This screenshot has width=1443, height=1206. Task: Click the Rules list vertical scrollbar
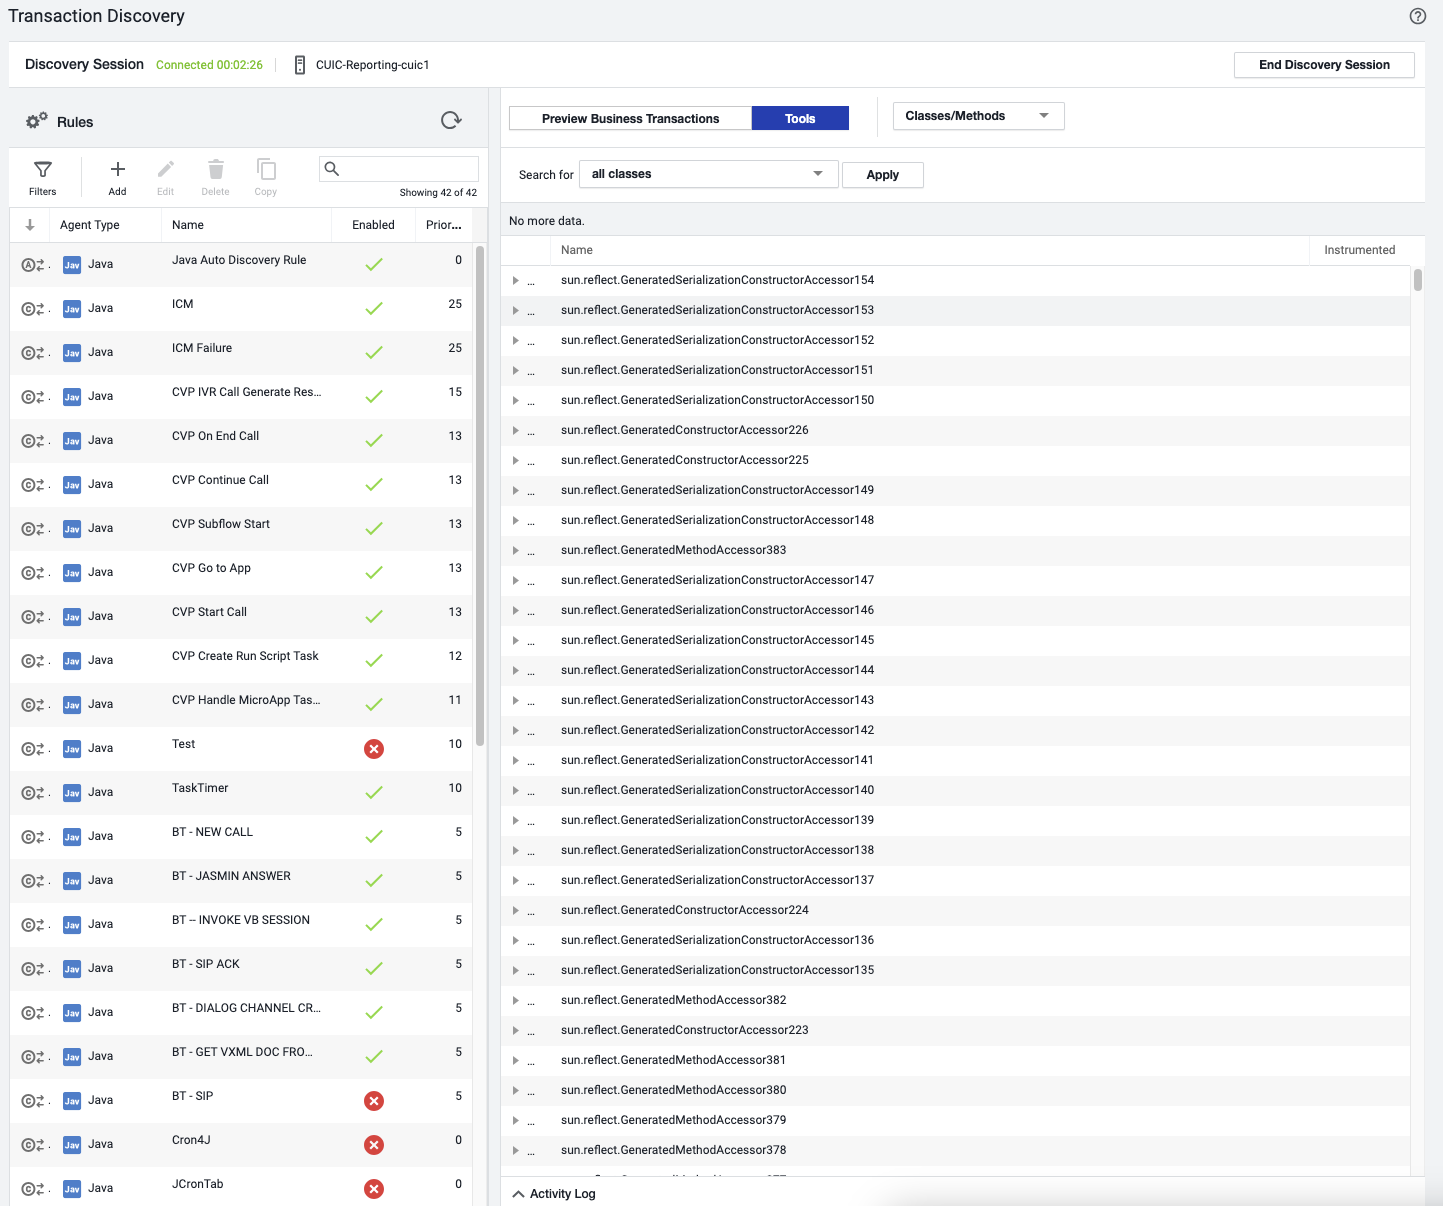click(x=480, y=495)
